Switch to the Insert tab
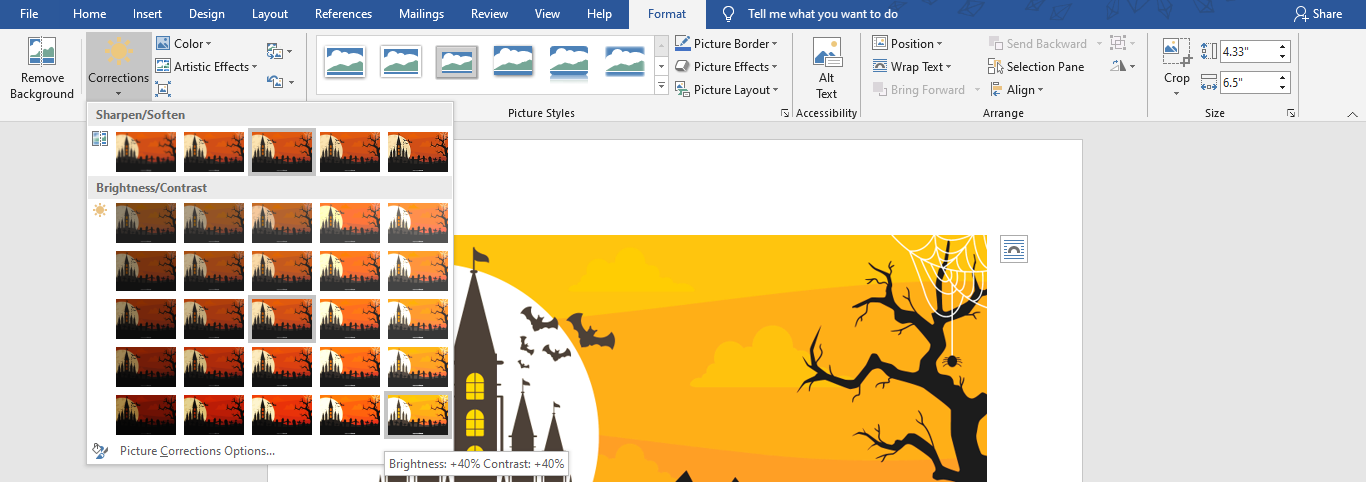This screenshot has height=482, width=1366. point(148,14)
